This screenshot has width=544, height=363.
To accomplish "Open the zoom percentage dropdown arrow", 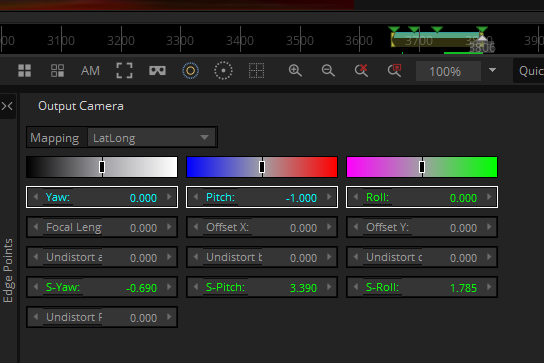I will (x=492, y=70).
